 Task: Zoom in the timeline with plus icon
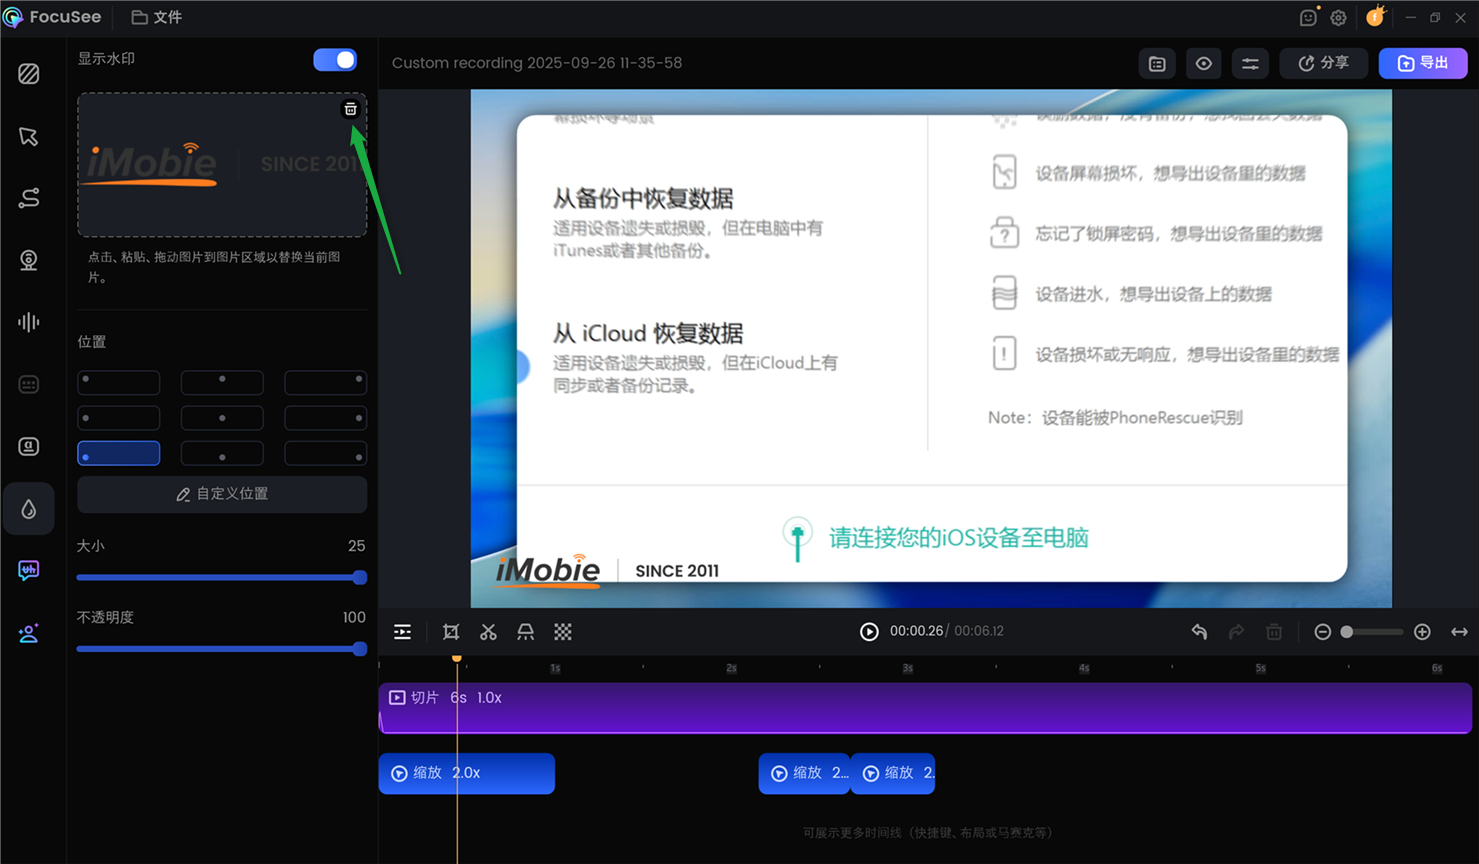1422,632
